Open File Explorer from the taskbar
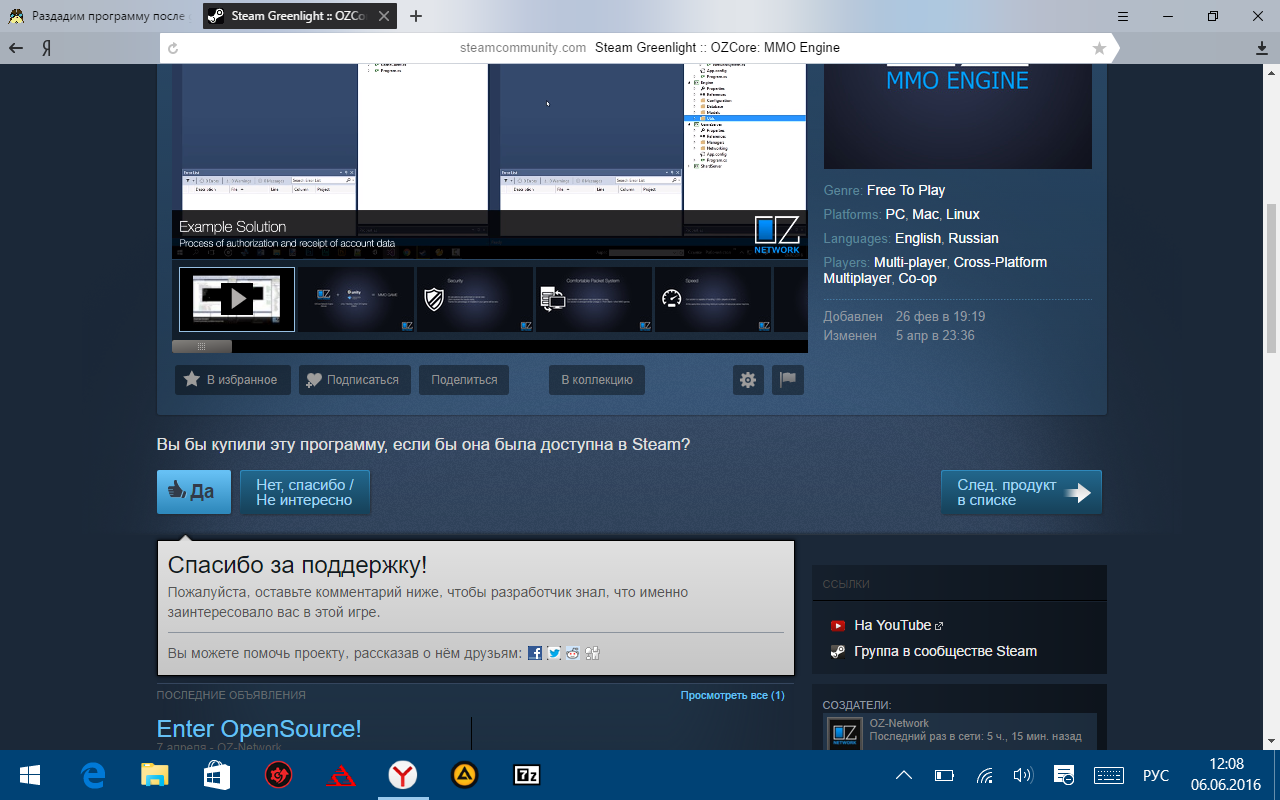 (x=155, y=775)
